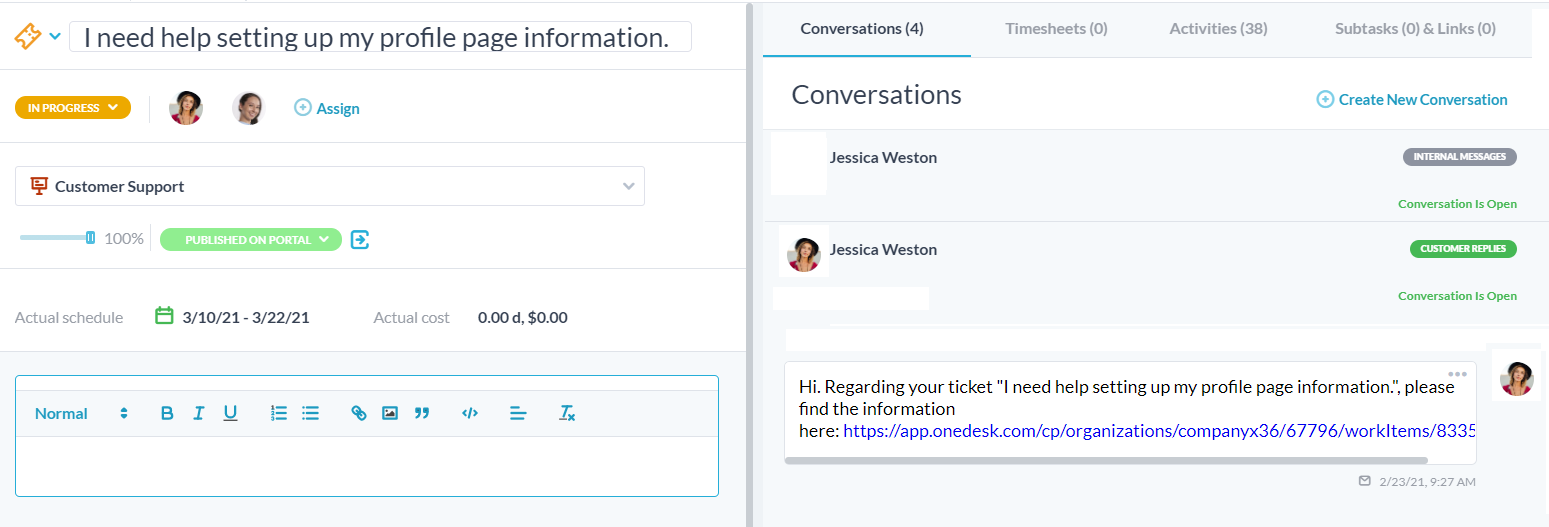Switch to the Activities (38) tab
Screen dimensions: 1549x527
[x=1218, y=29]
